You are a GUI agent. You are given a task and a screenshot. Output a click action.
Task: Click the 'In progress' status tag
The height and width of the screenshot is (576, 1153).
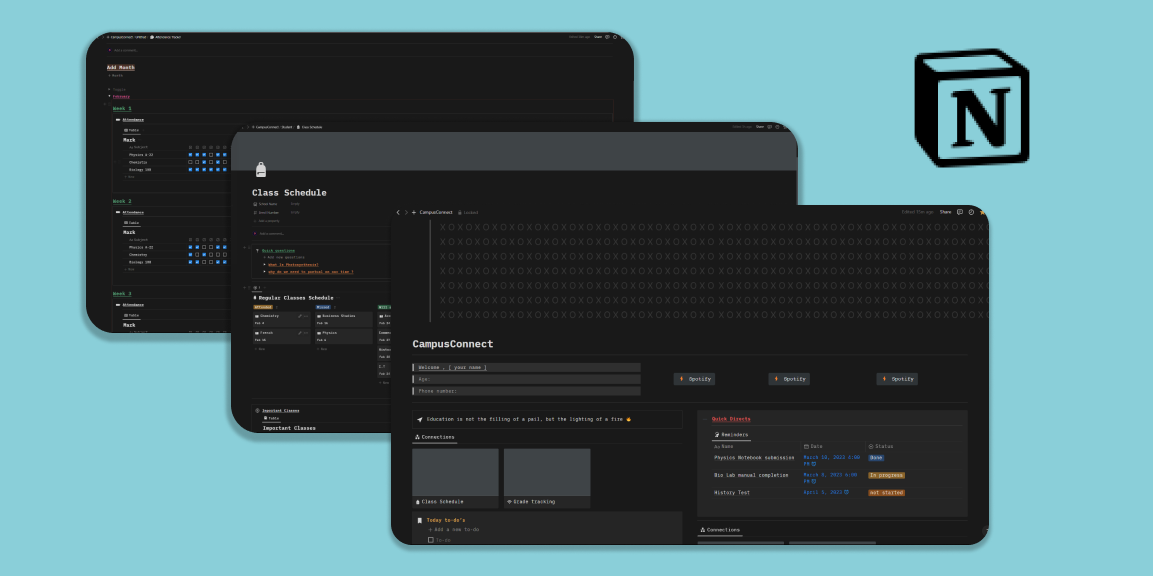pos(886,475)
